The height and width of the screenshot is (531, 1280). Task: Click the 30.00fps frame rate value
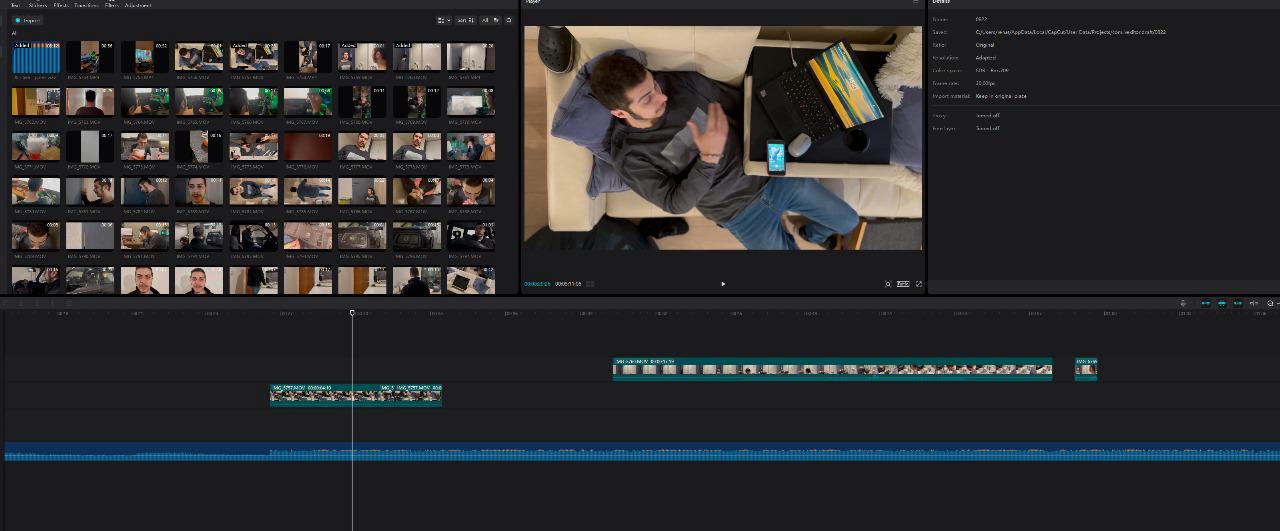click(x=987, y=83)
